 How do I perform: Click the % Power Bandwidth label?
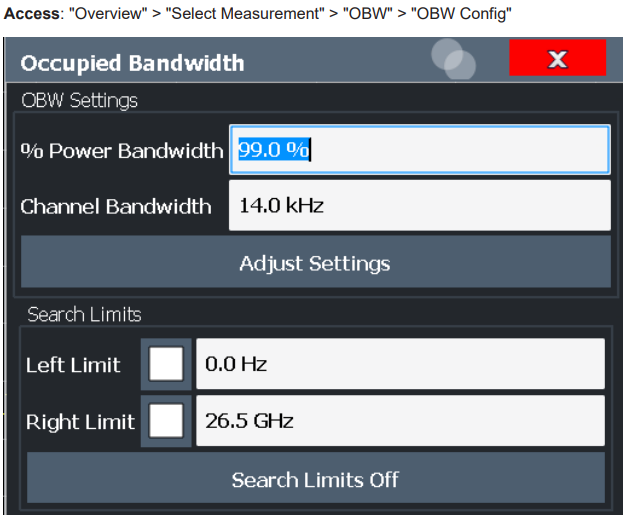[x=122, y=151]
